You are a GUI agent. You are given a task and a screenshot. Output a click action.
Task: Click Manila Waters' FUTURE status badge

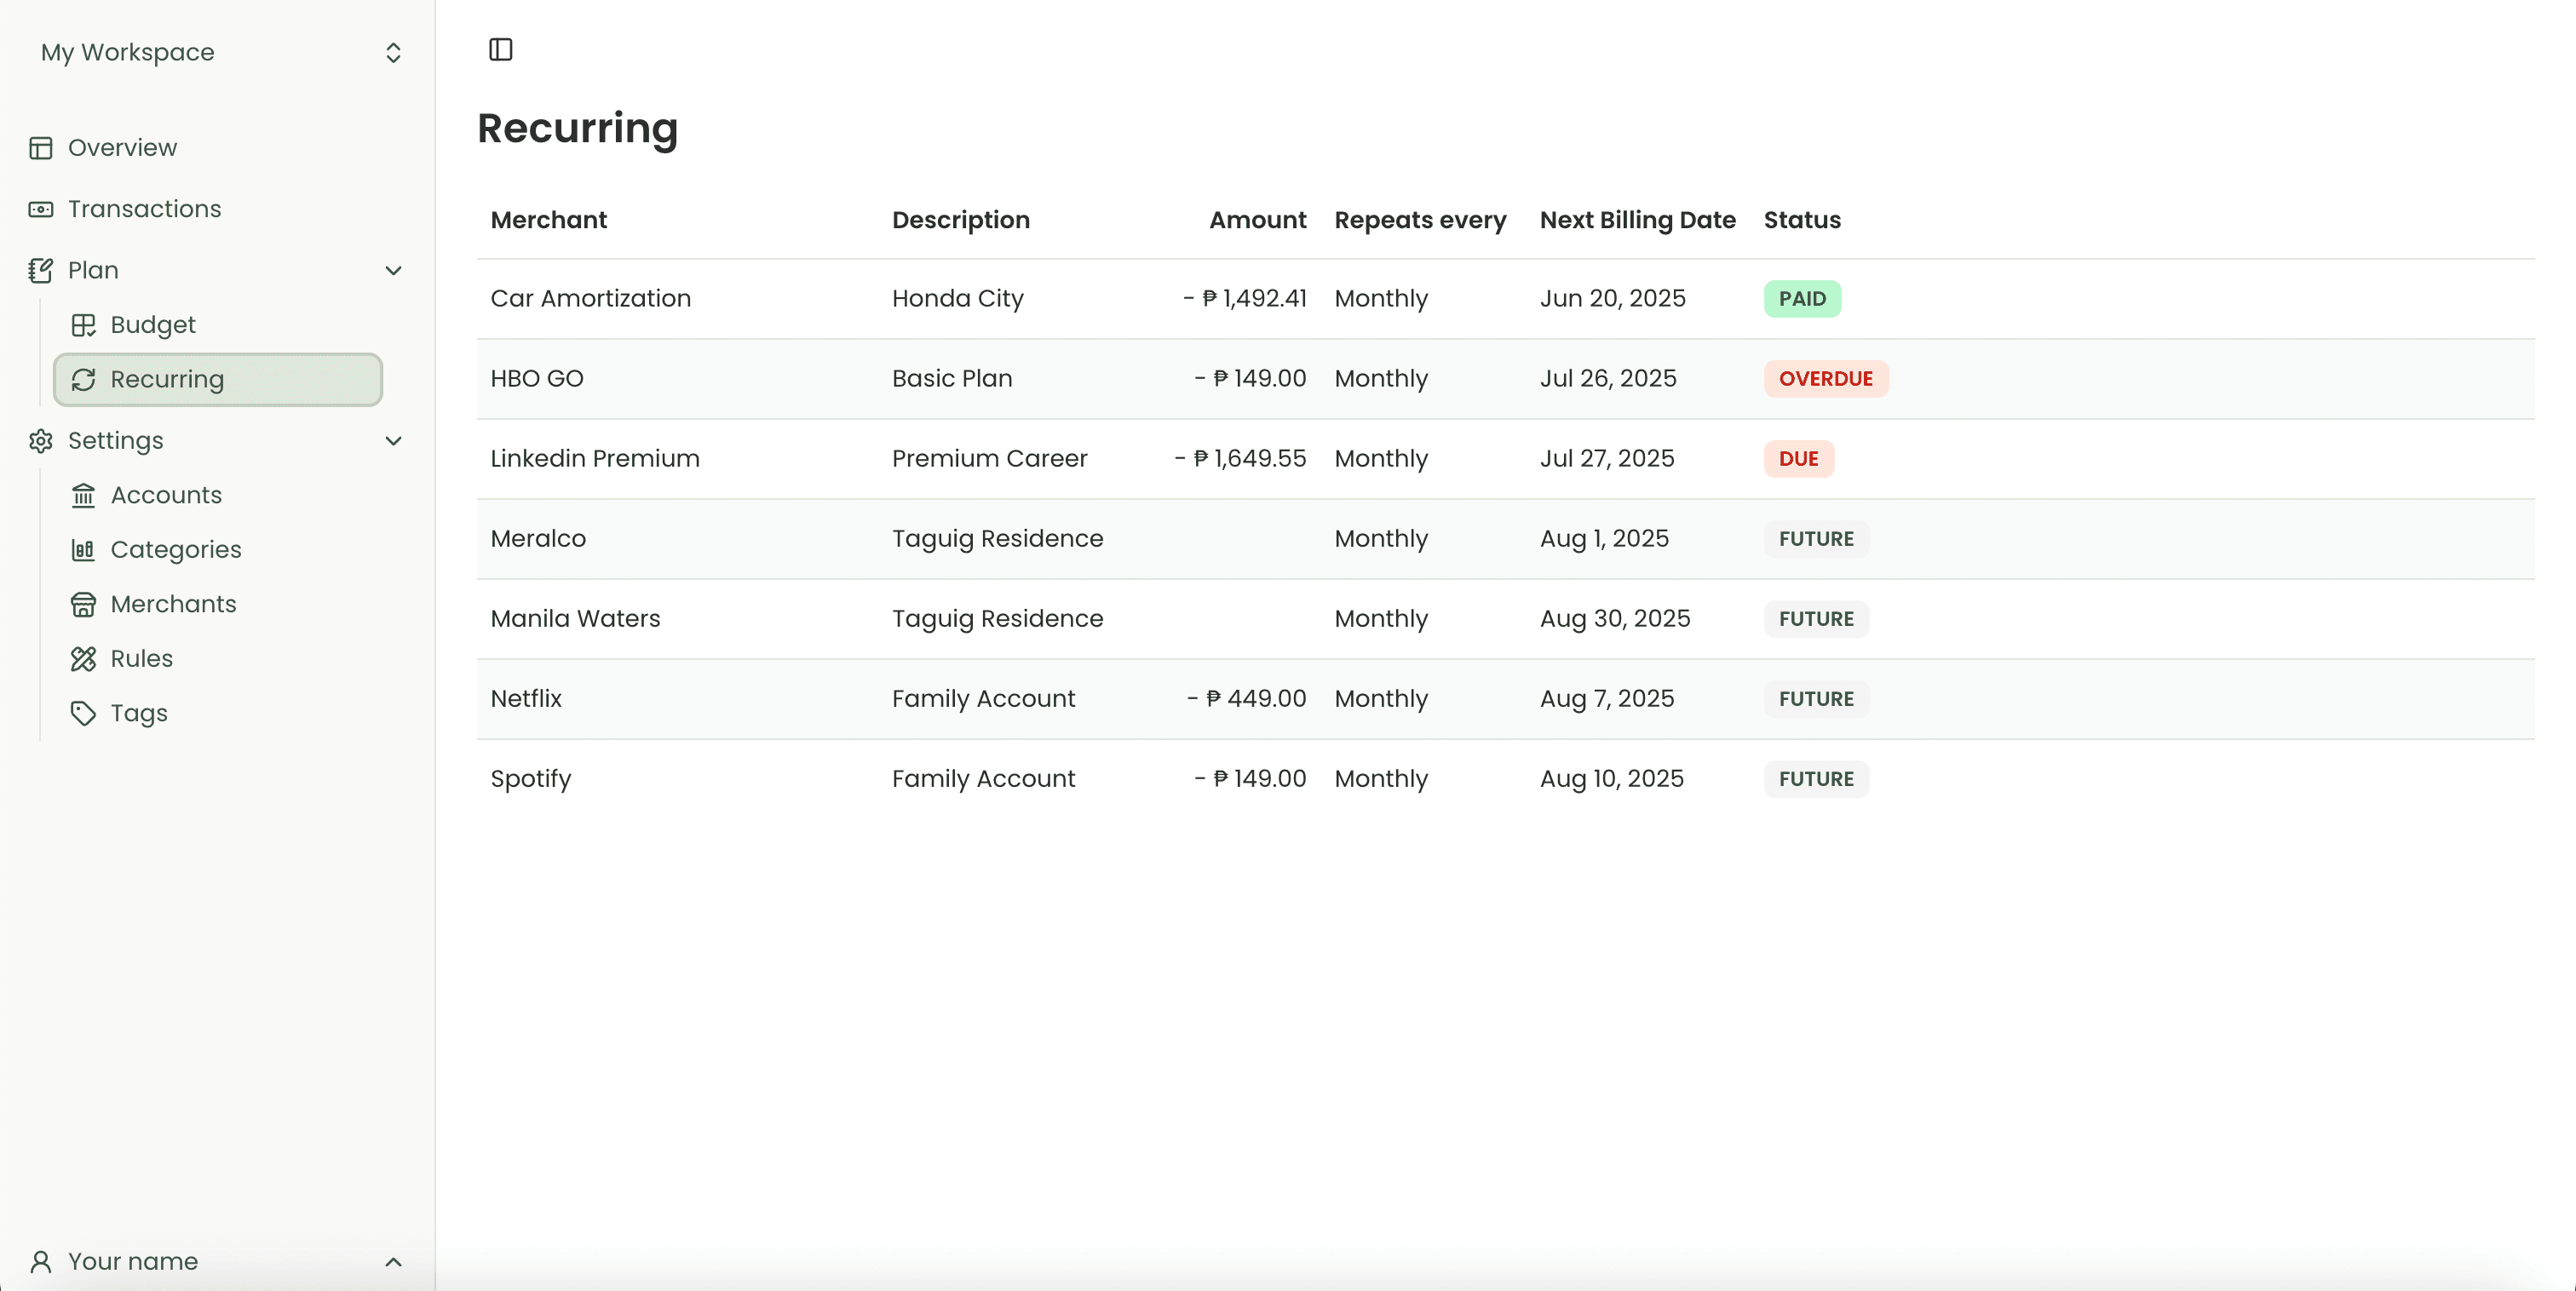point(1816,619)
